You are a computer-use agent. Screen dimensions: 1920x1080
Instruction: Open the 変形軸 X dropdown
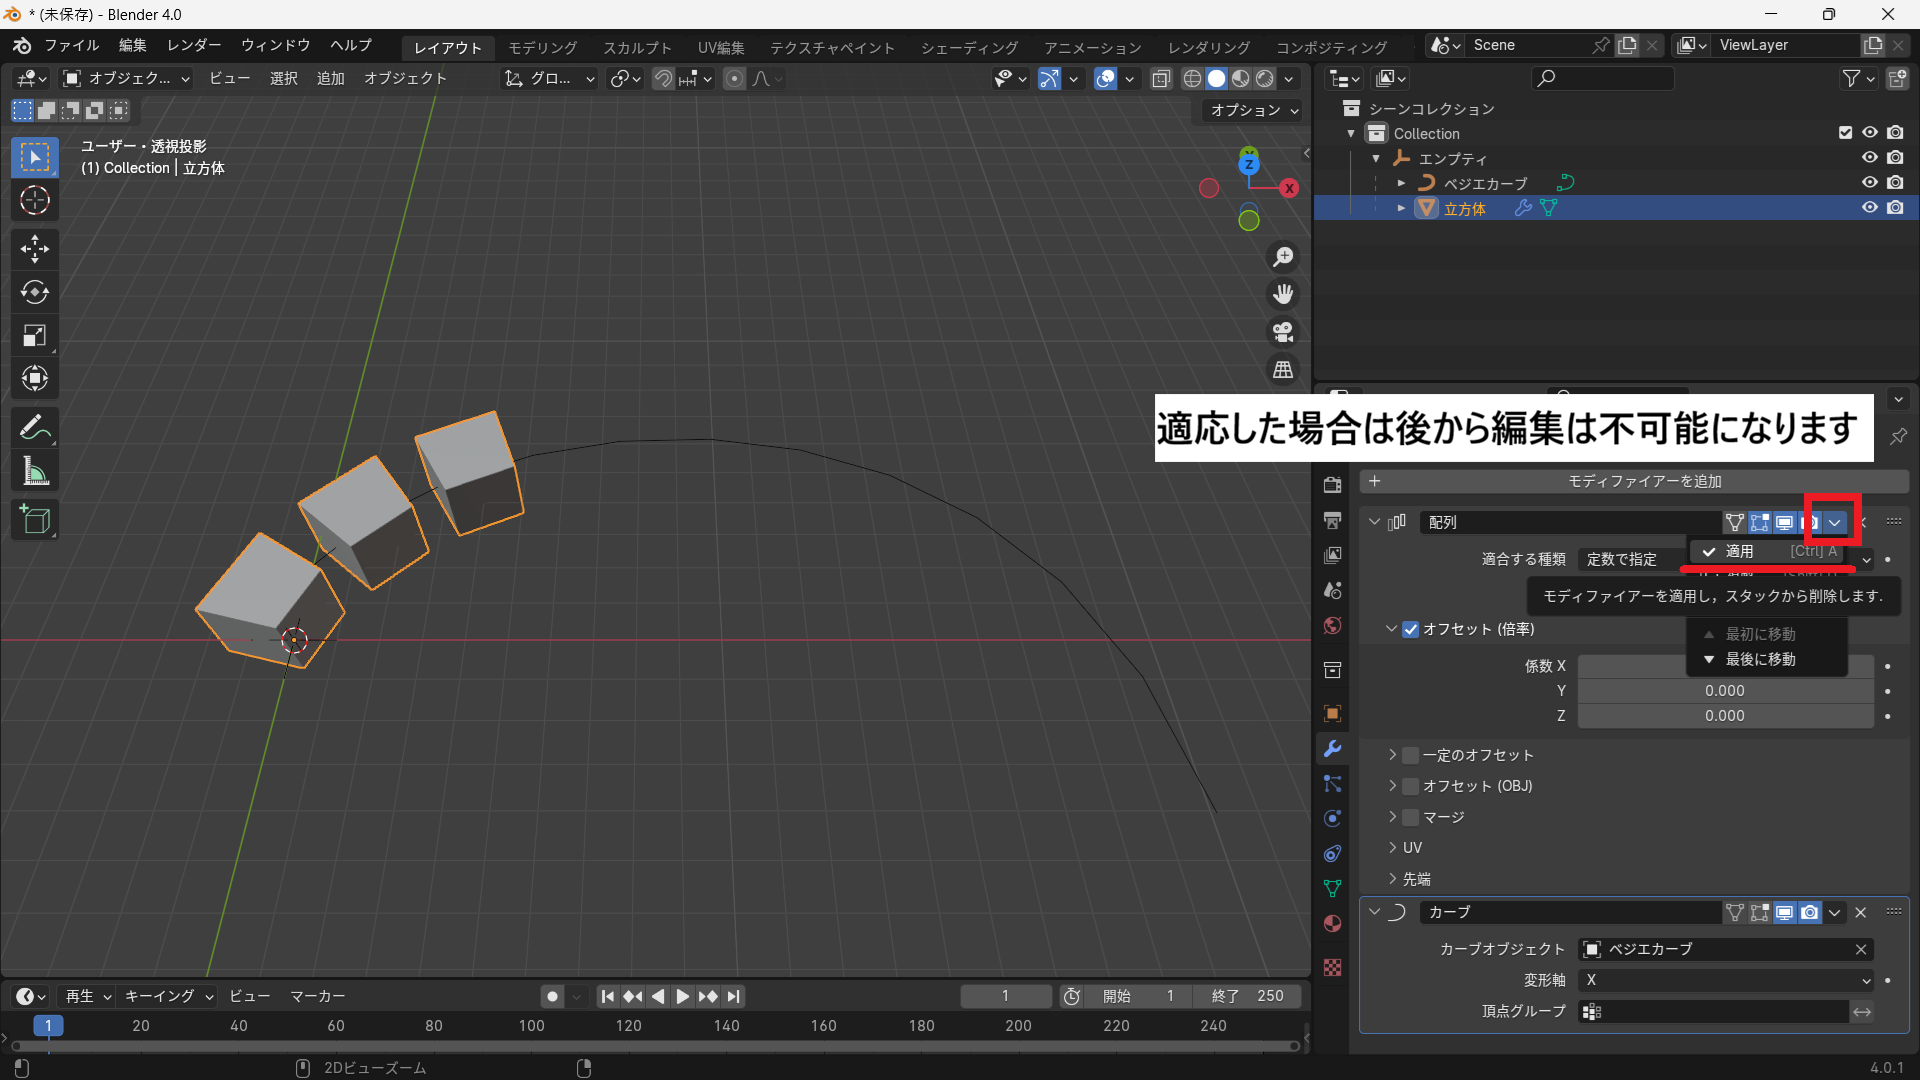(1725, 980)
